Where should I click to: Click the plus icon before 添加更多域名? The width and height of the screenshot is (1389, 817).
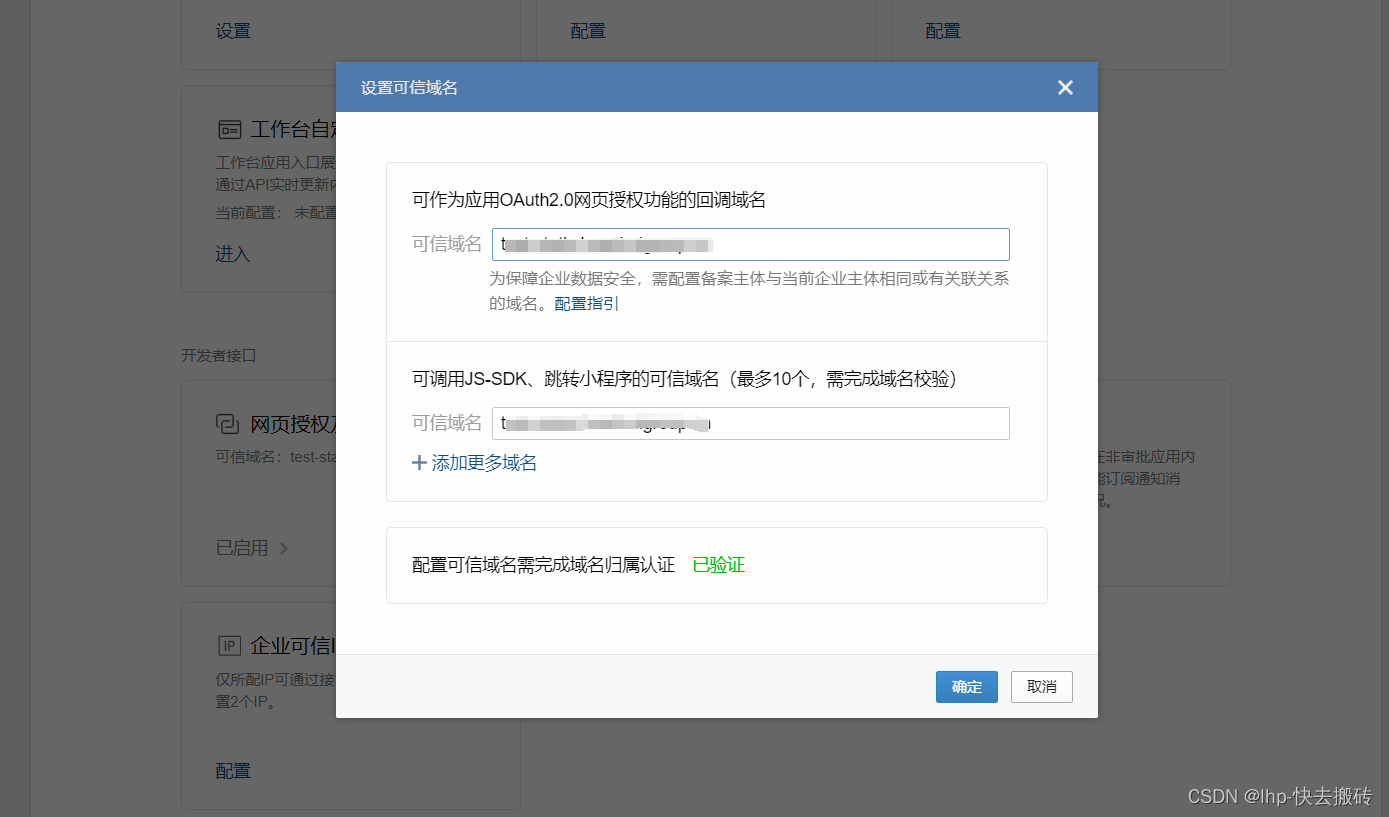click(x=420, y=463)
